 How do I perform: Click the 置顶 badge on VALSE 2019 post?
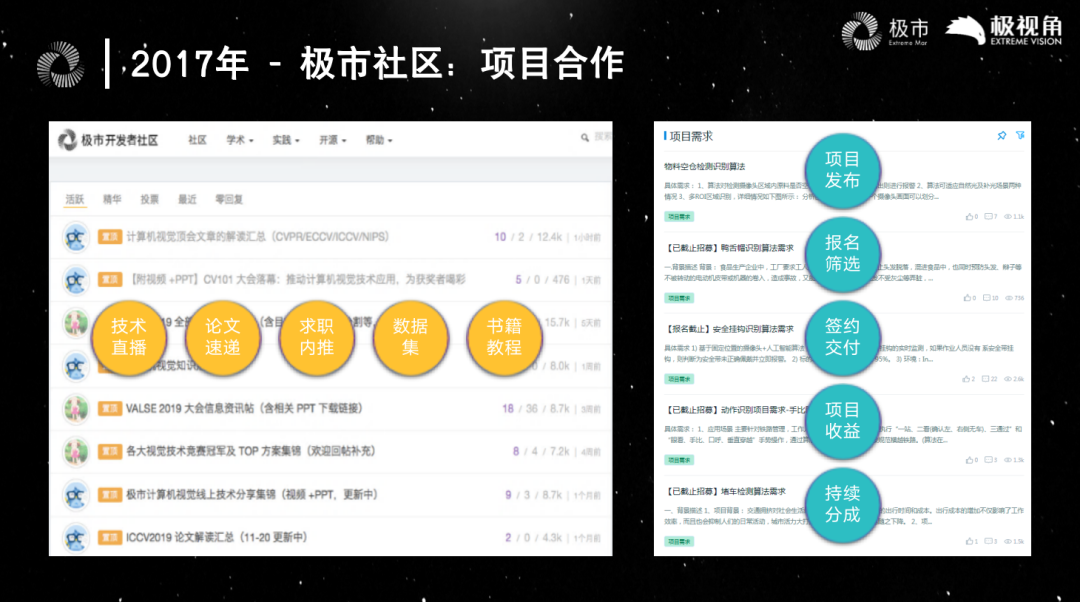tap(110, 408)
